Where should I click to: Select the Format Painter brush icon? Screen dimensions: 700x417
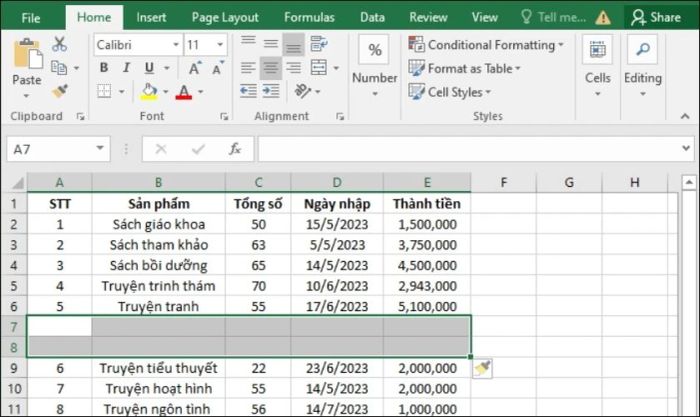point(60,91)
